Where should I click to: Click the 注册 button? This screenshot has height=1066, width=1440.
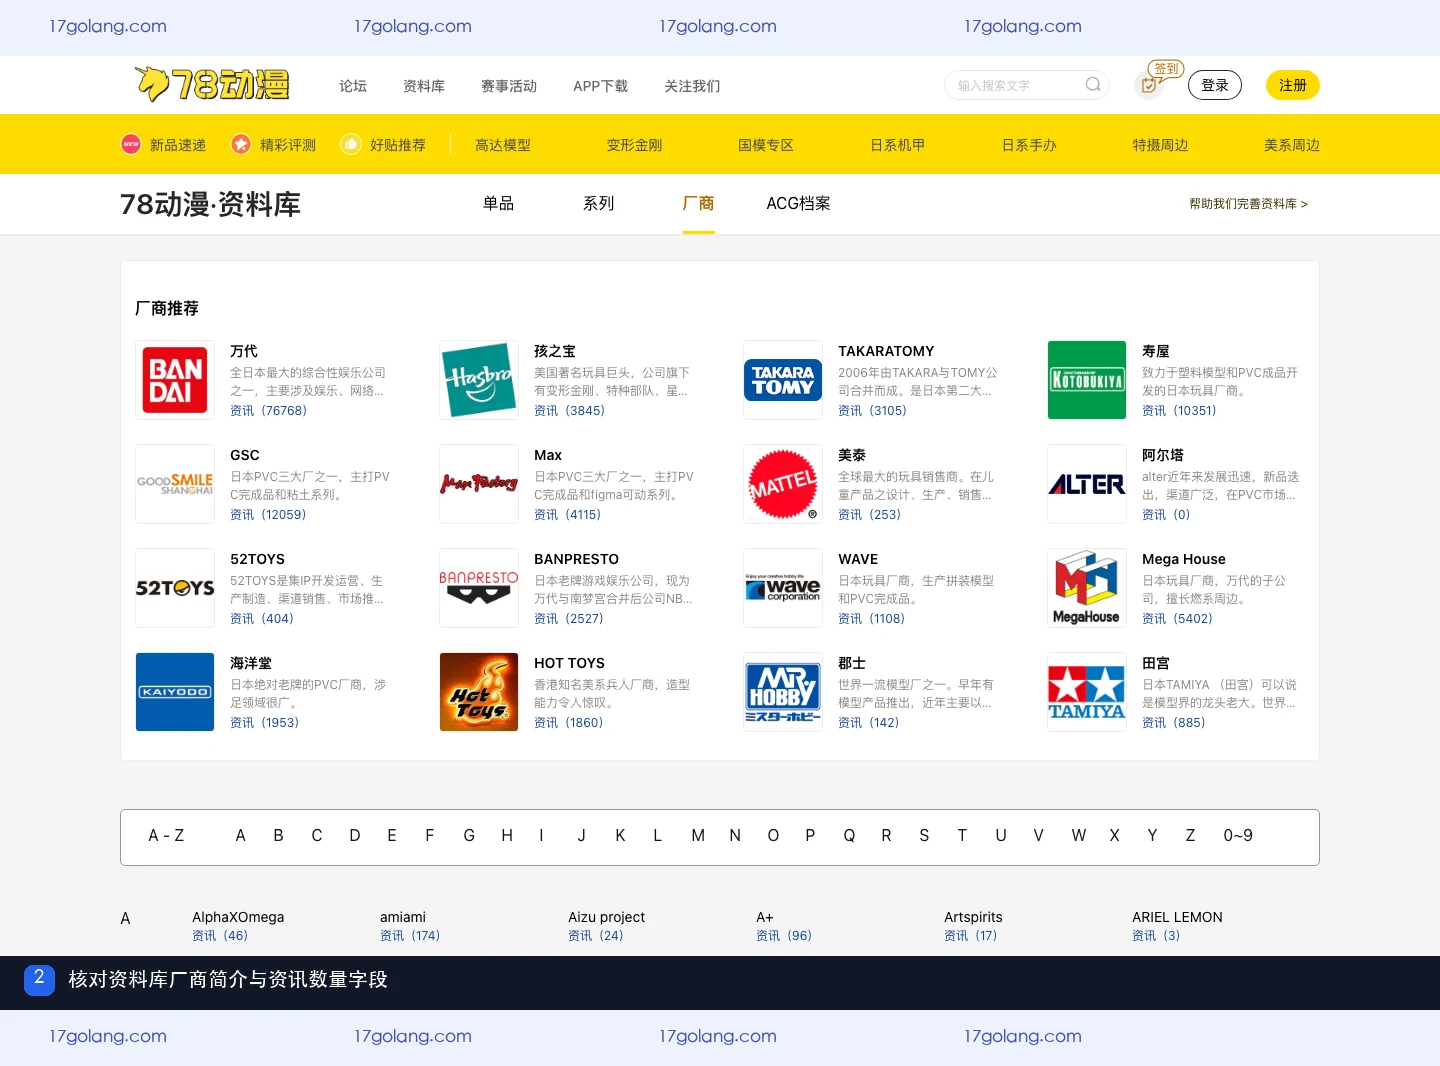click(x=1293, y=85)
